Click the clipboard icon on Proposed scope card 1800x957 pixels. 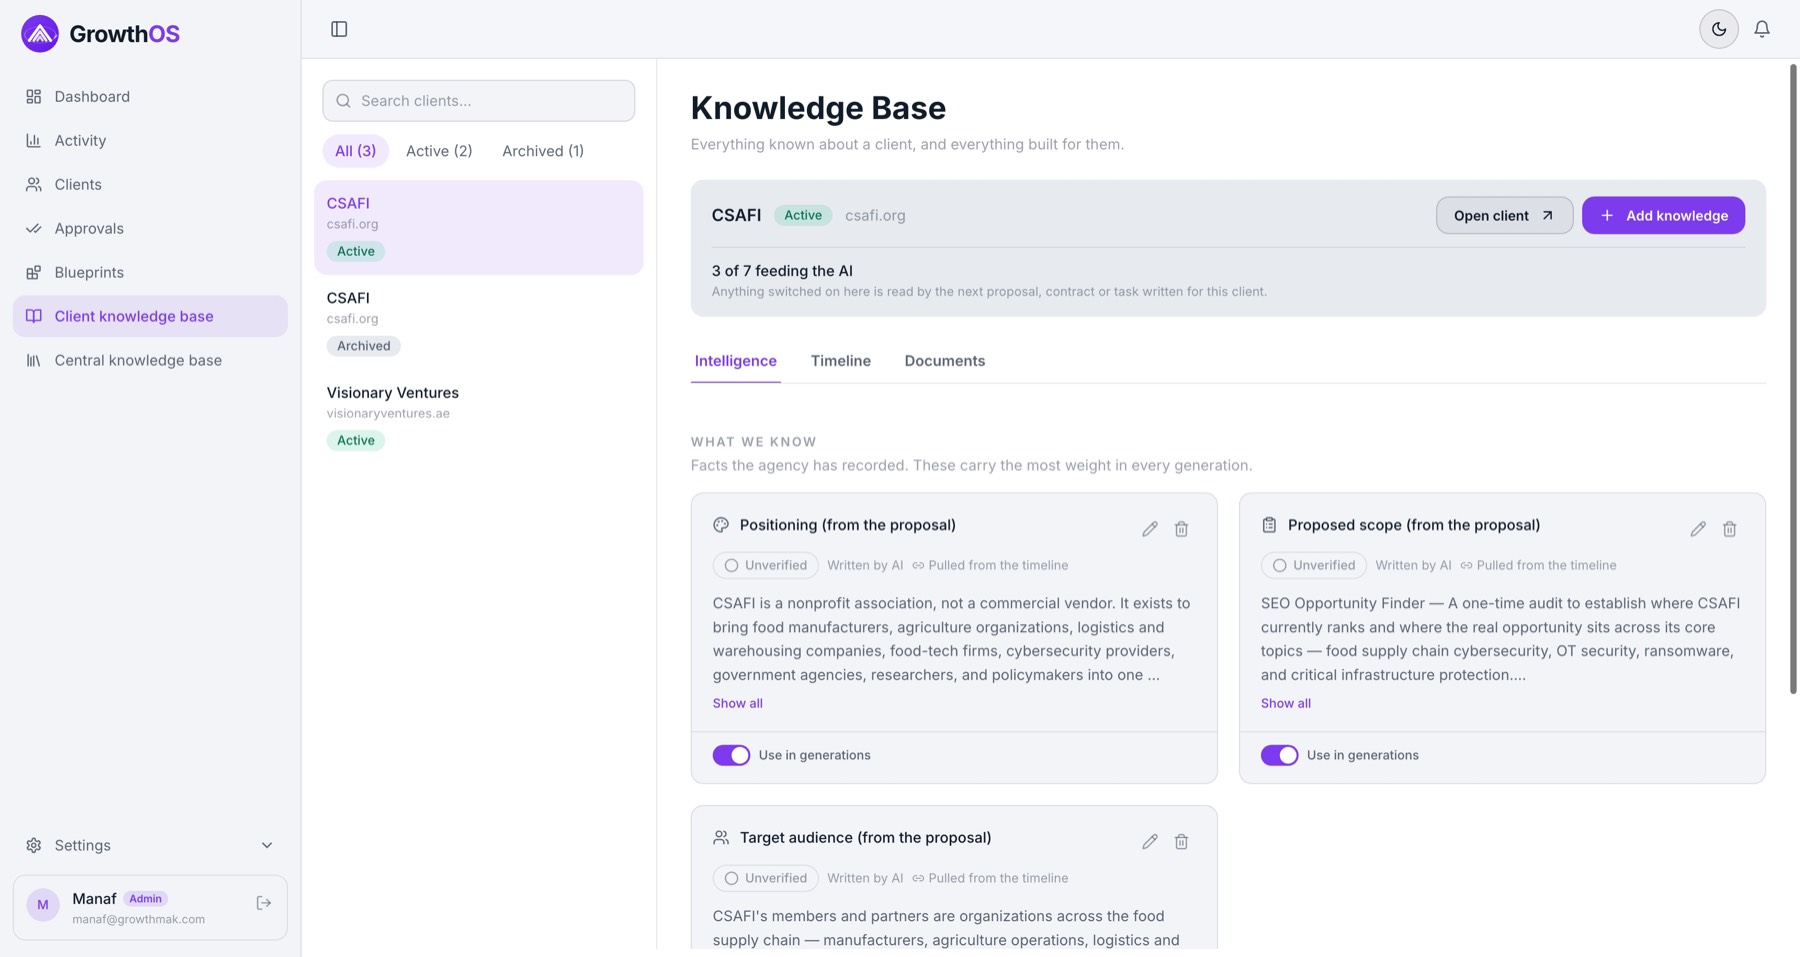1269,525
